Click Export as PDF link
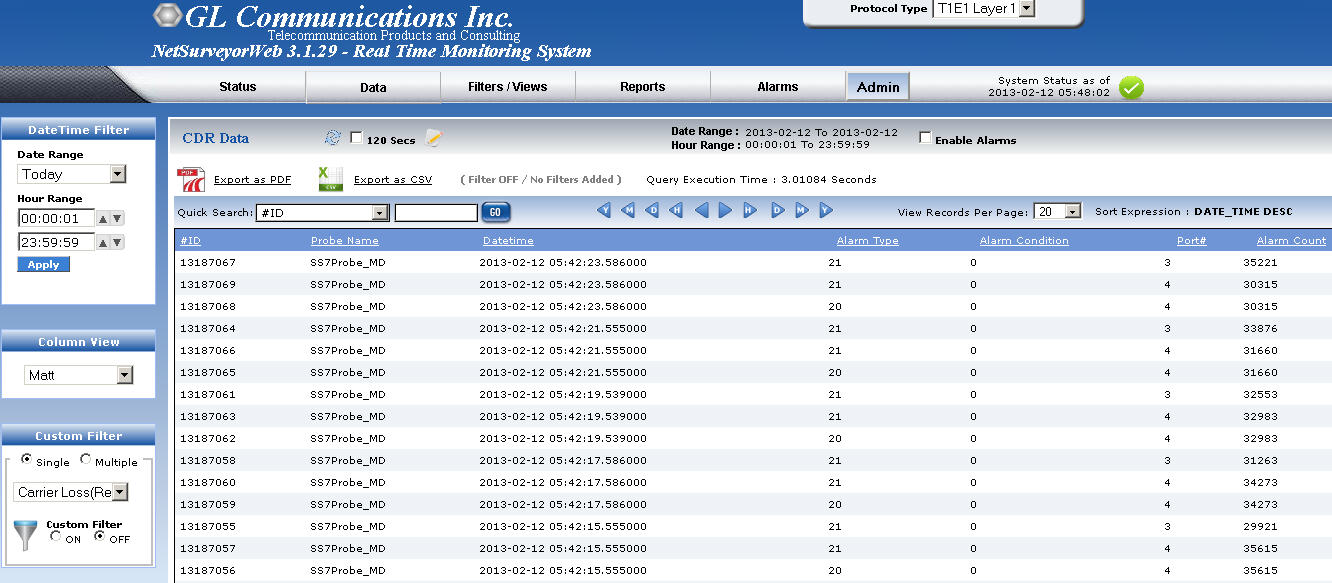This screenshot has height=583, width=1332. coord(252,180)
